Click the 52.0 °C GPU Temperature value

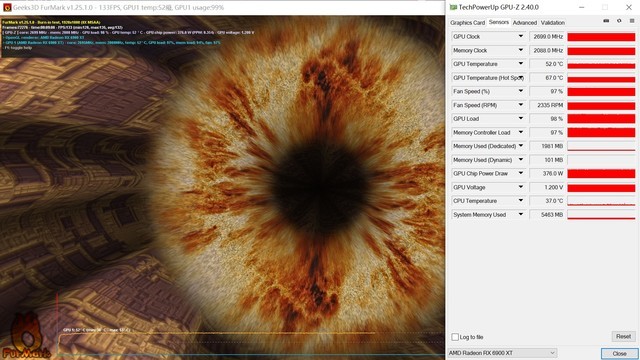(547, 64)
